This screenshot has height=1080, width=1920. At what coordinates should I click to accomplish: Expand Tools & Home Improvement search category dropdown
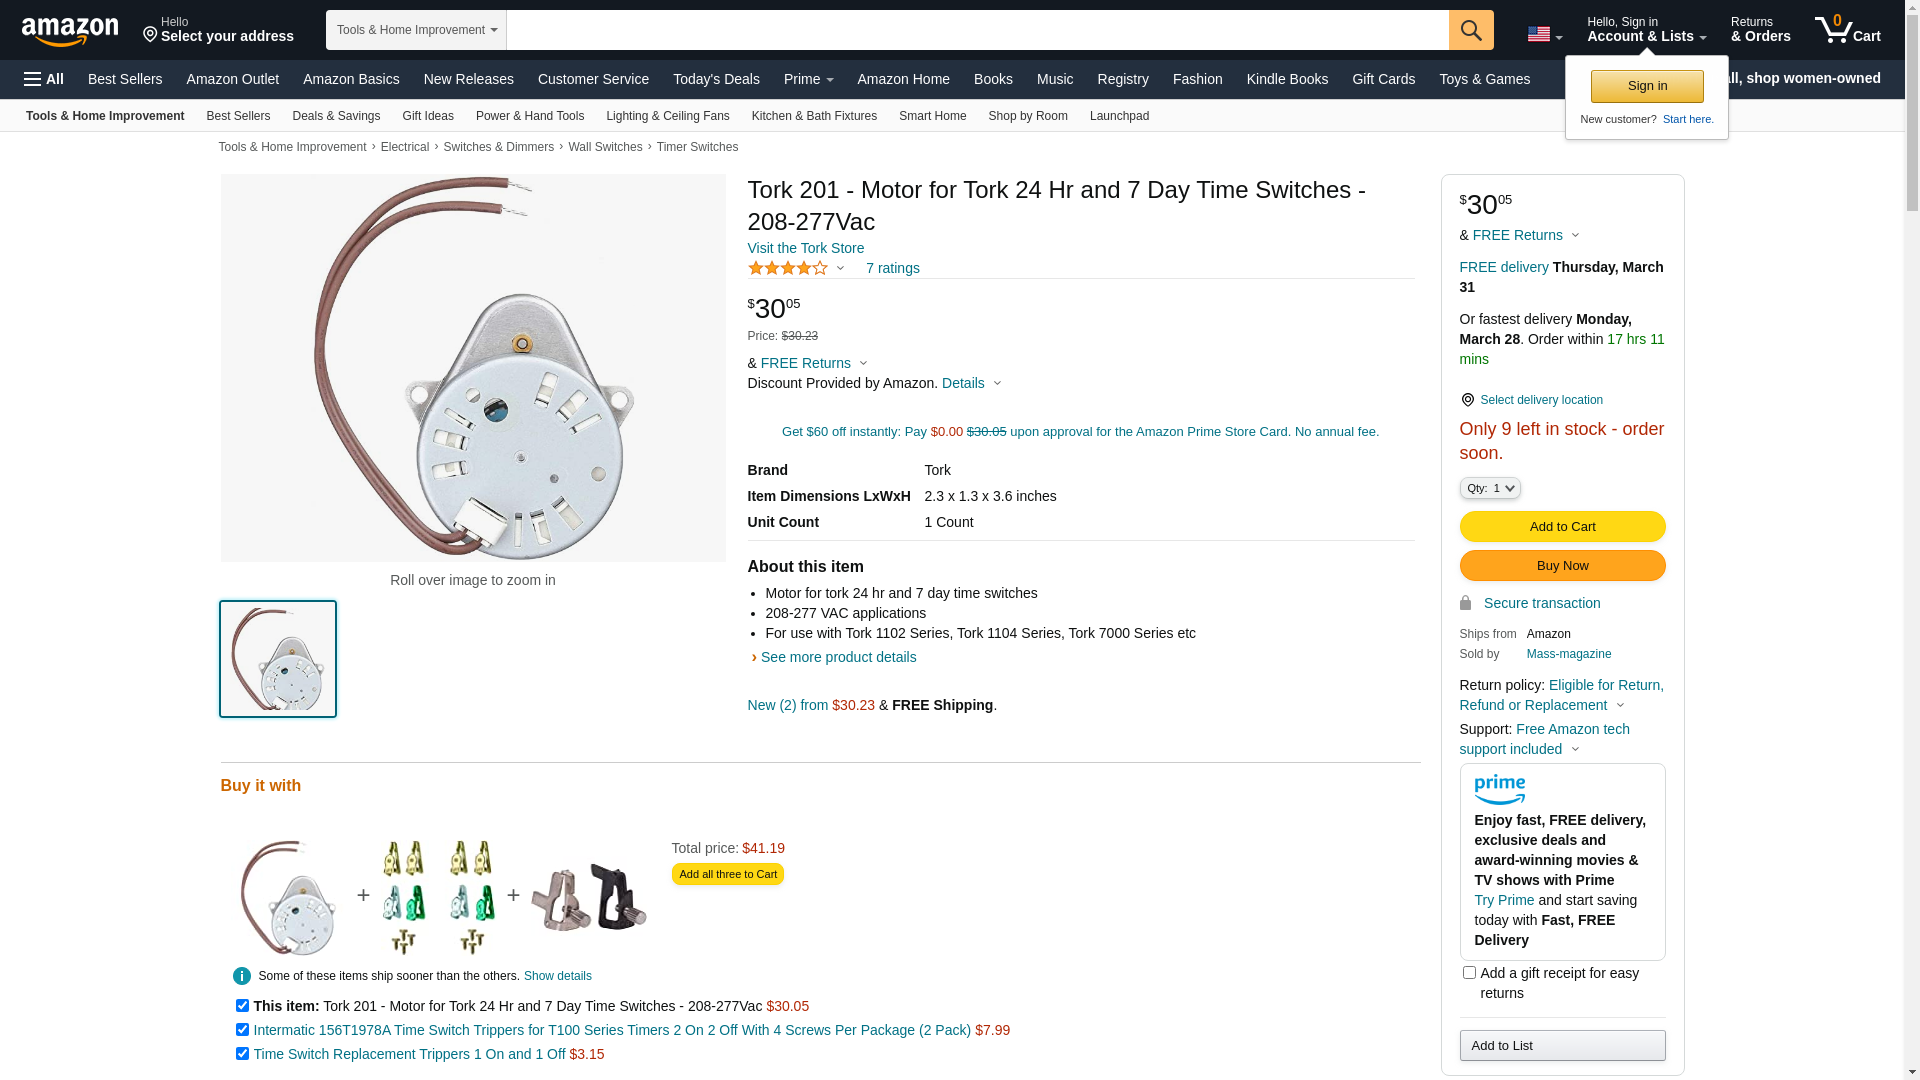[x=416, y=30]
